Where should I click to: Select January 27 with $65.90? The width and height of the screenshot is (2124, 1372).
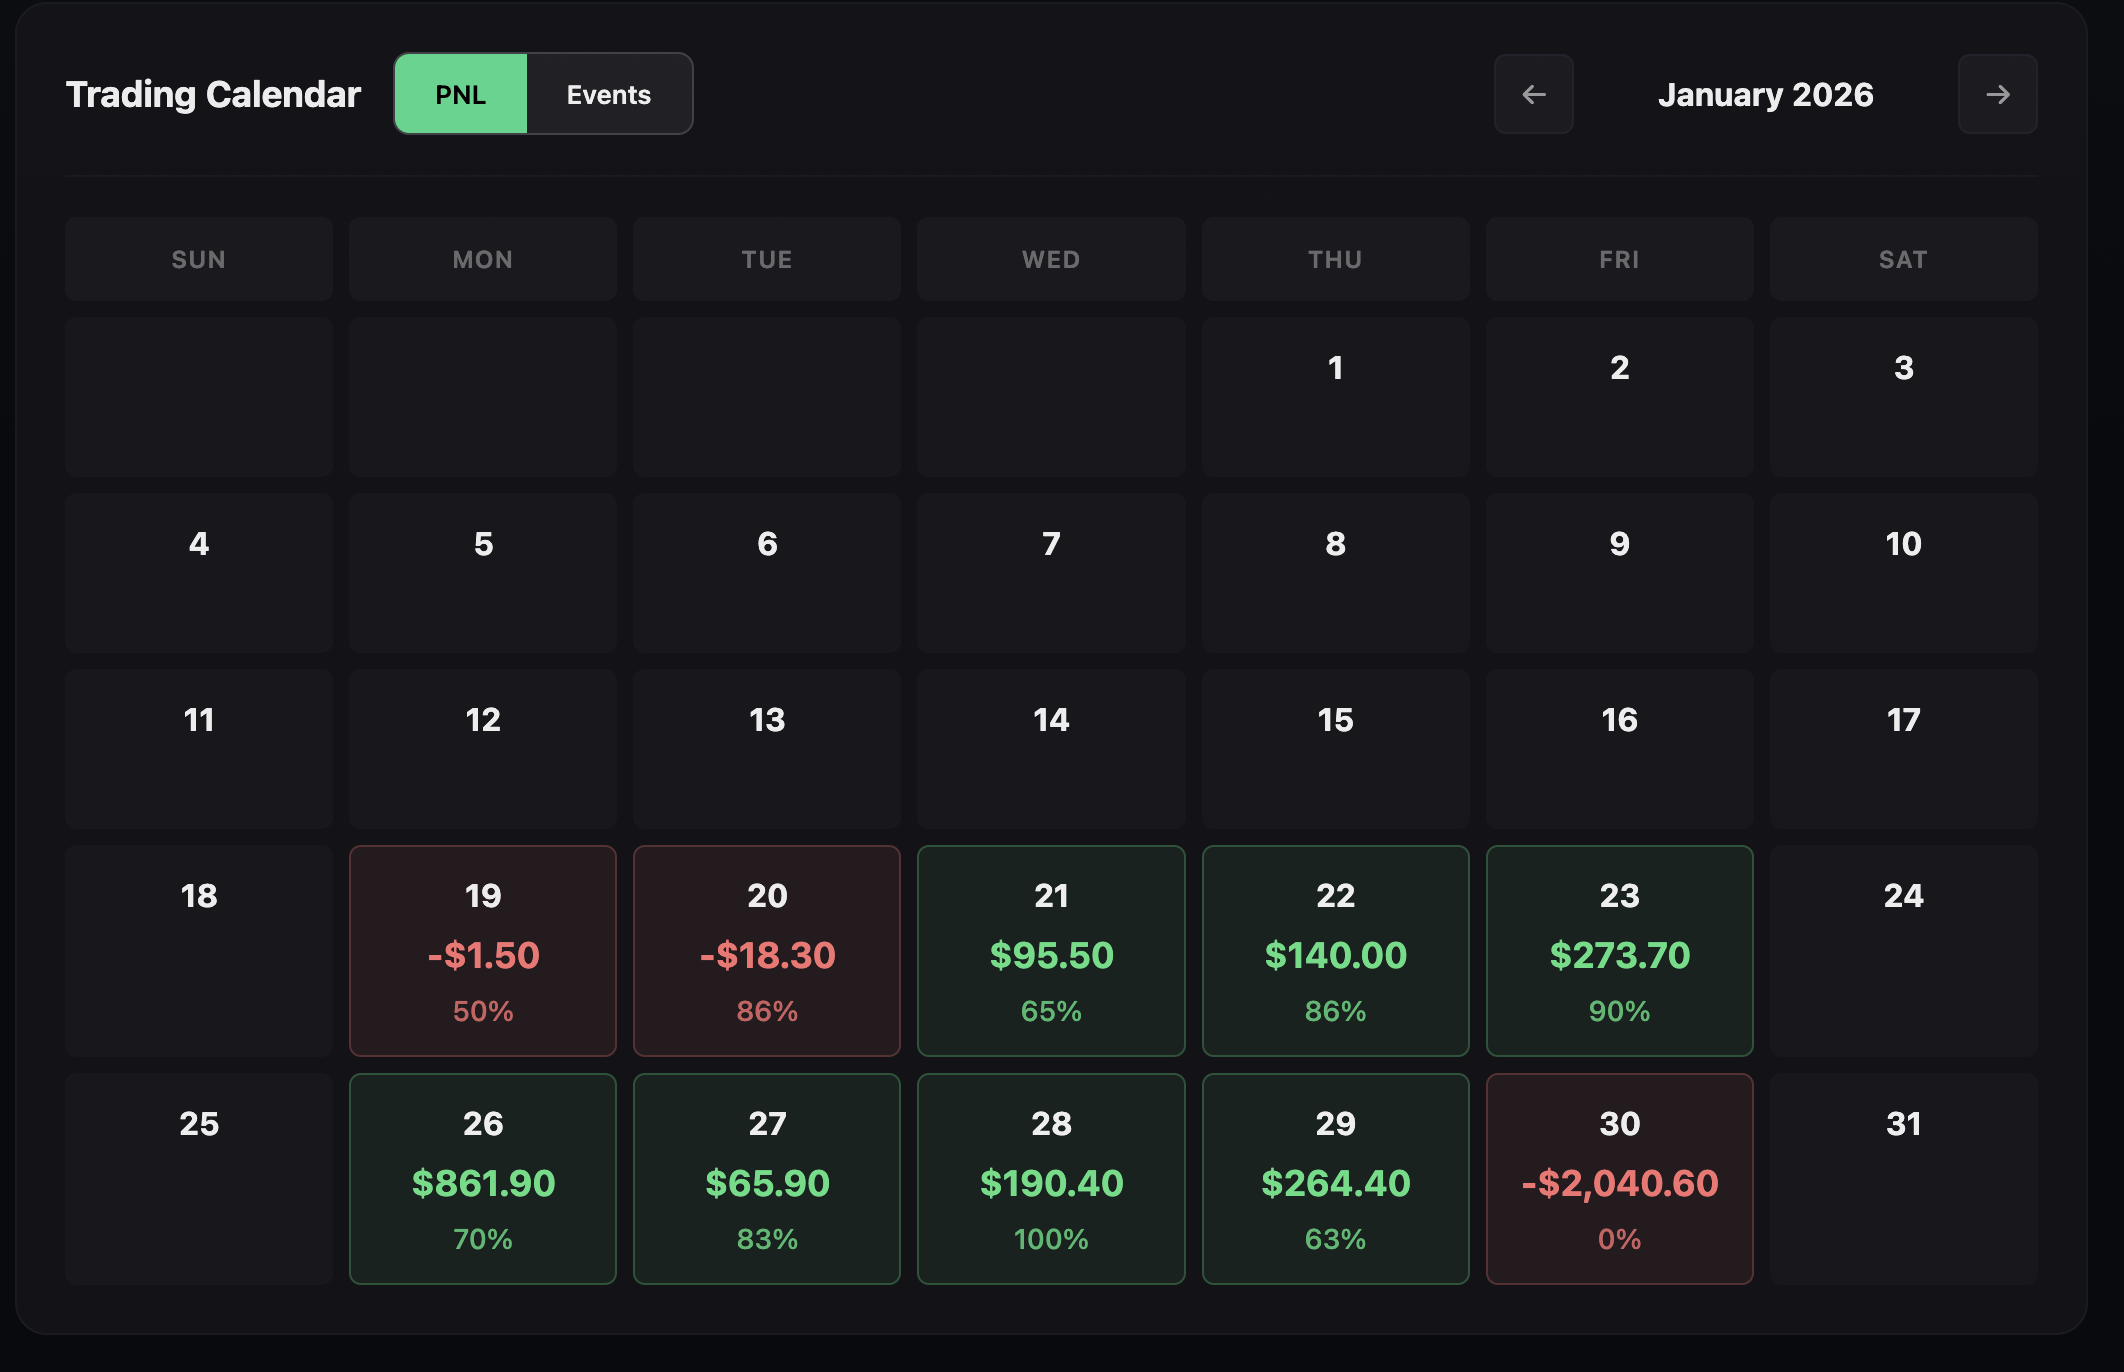(x=767, y=1178)
